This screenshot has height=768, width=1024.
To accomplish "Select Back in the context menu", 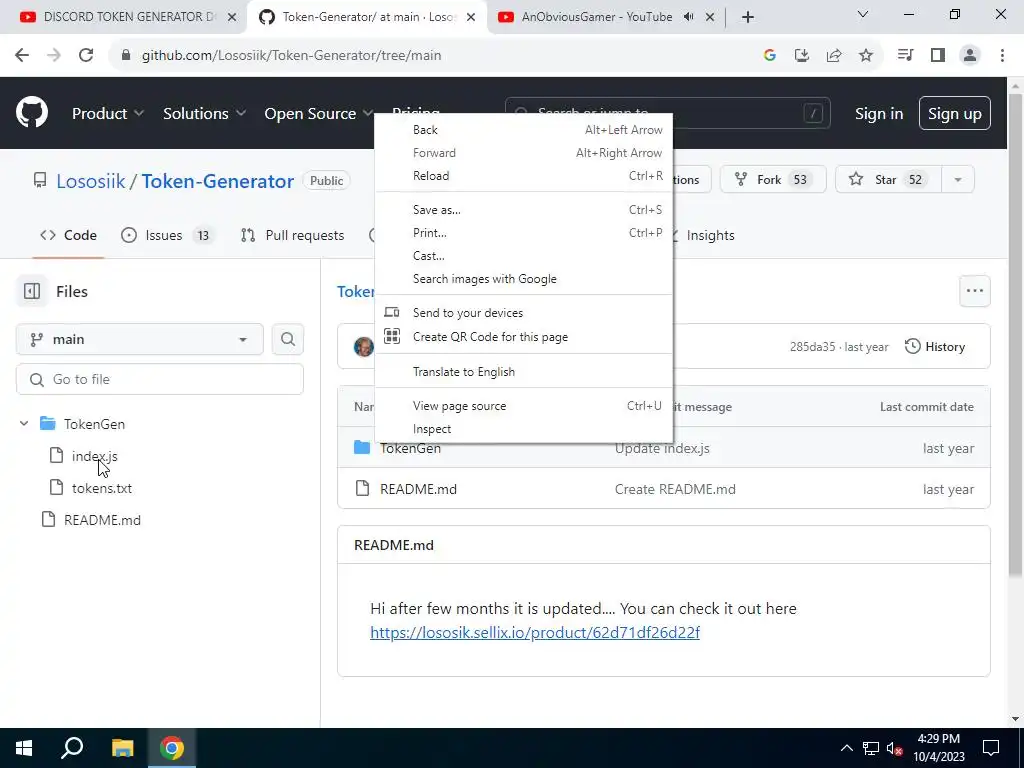I will [x=524, y=130].
